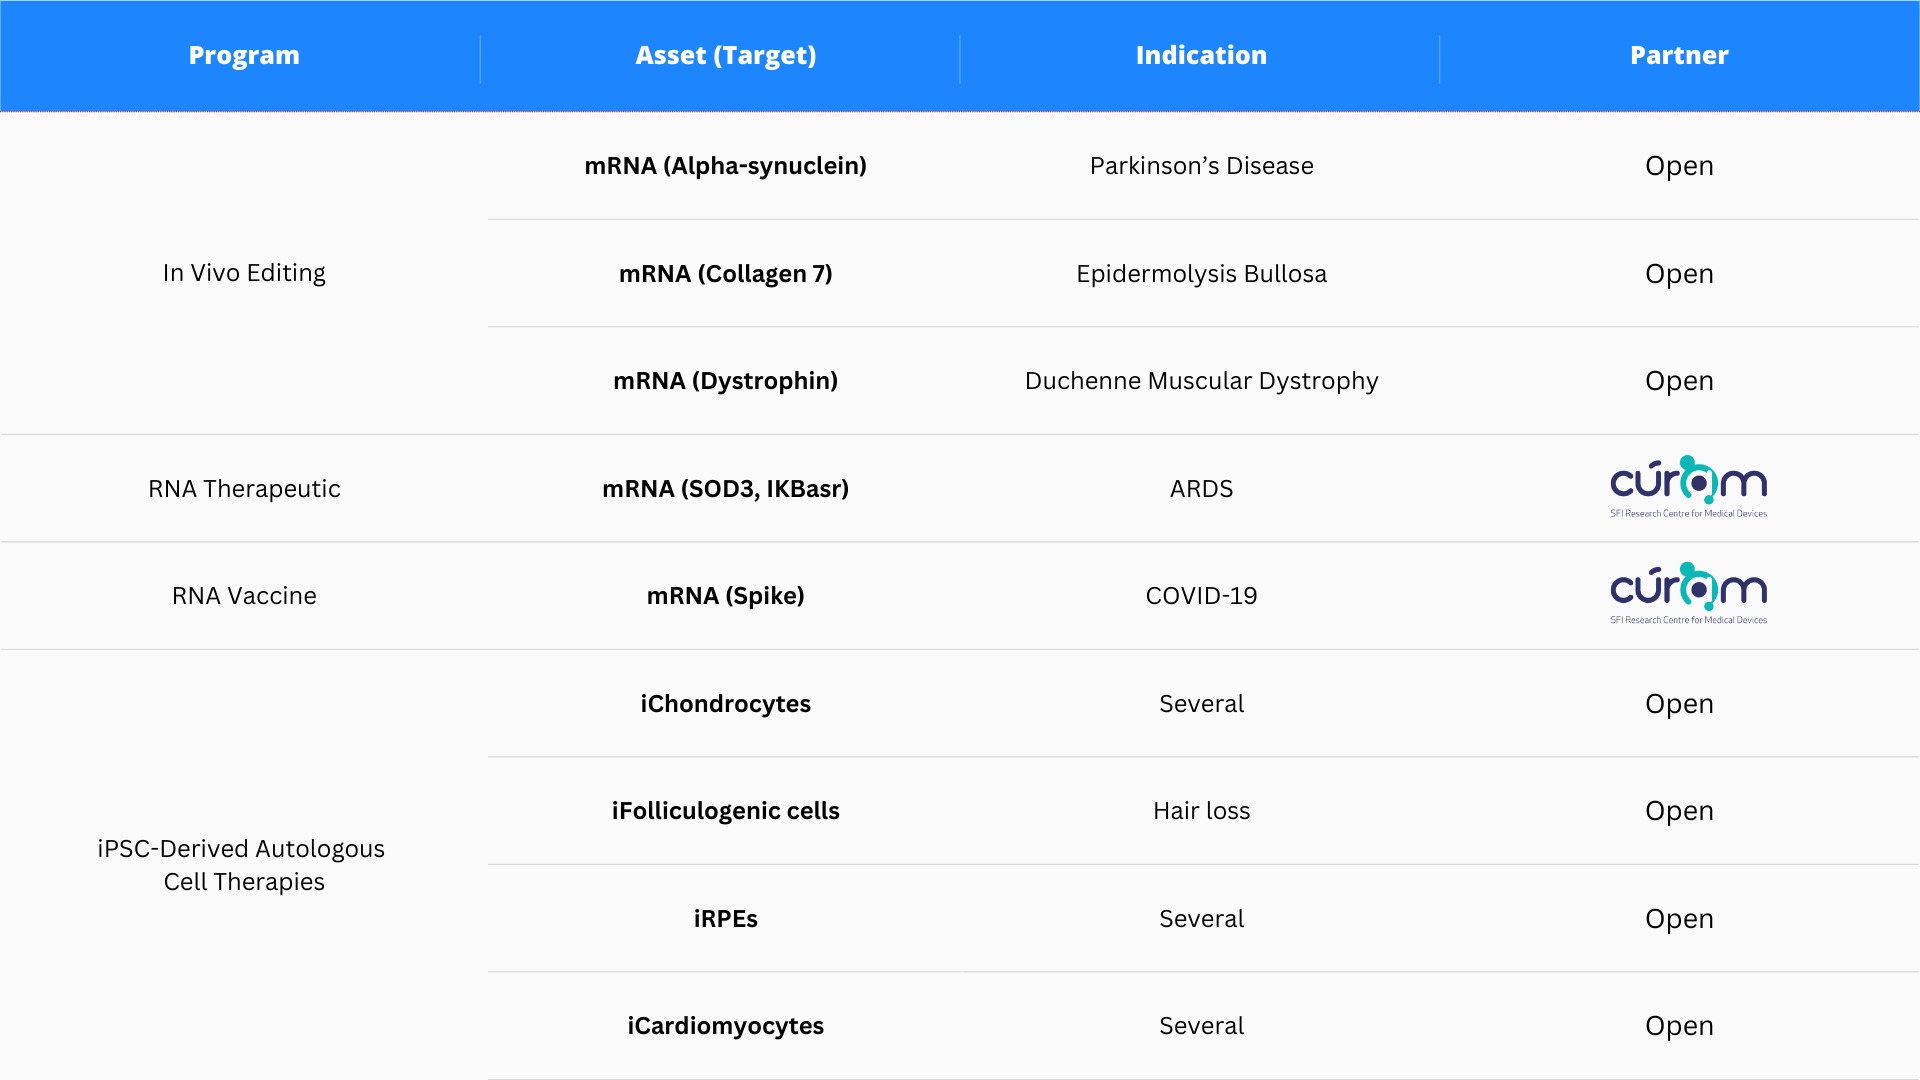Click the RNA Therapeutic program cell
Screen dimensions: 1920x1080
coord(244,489)
